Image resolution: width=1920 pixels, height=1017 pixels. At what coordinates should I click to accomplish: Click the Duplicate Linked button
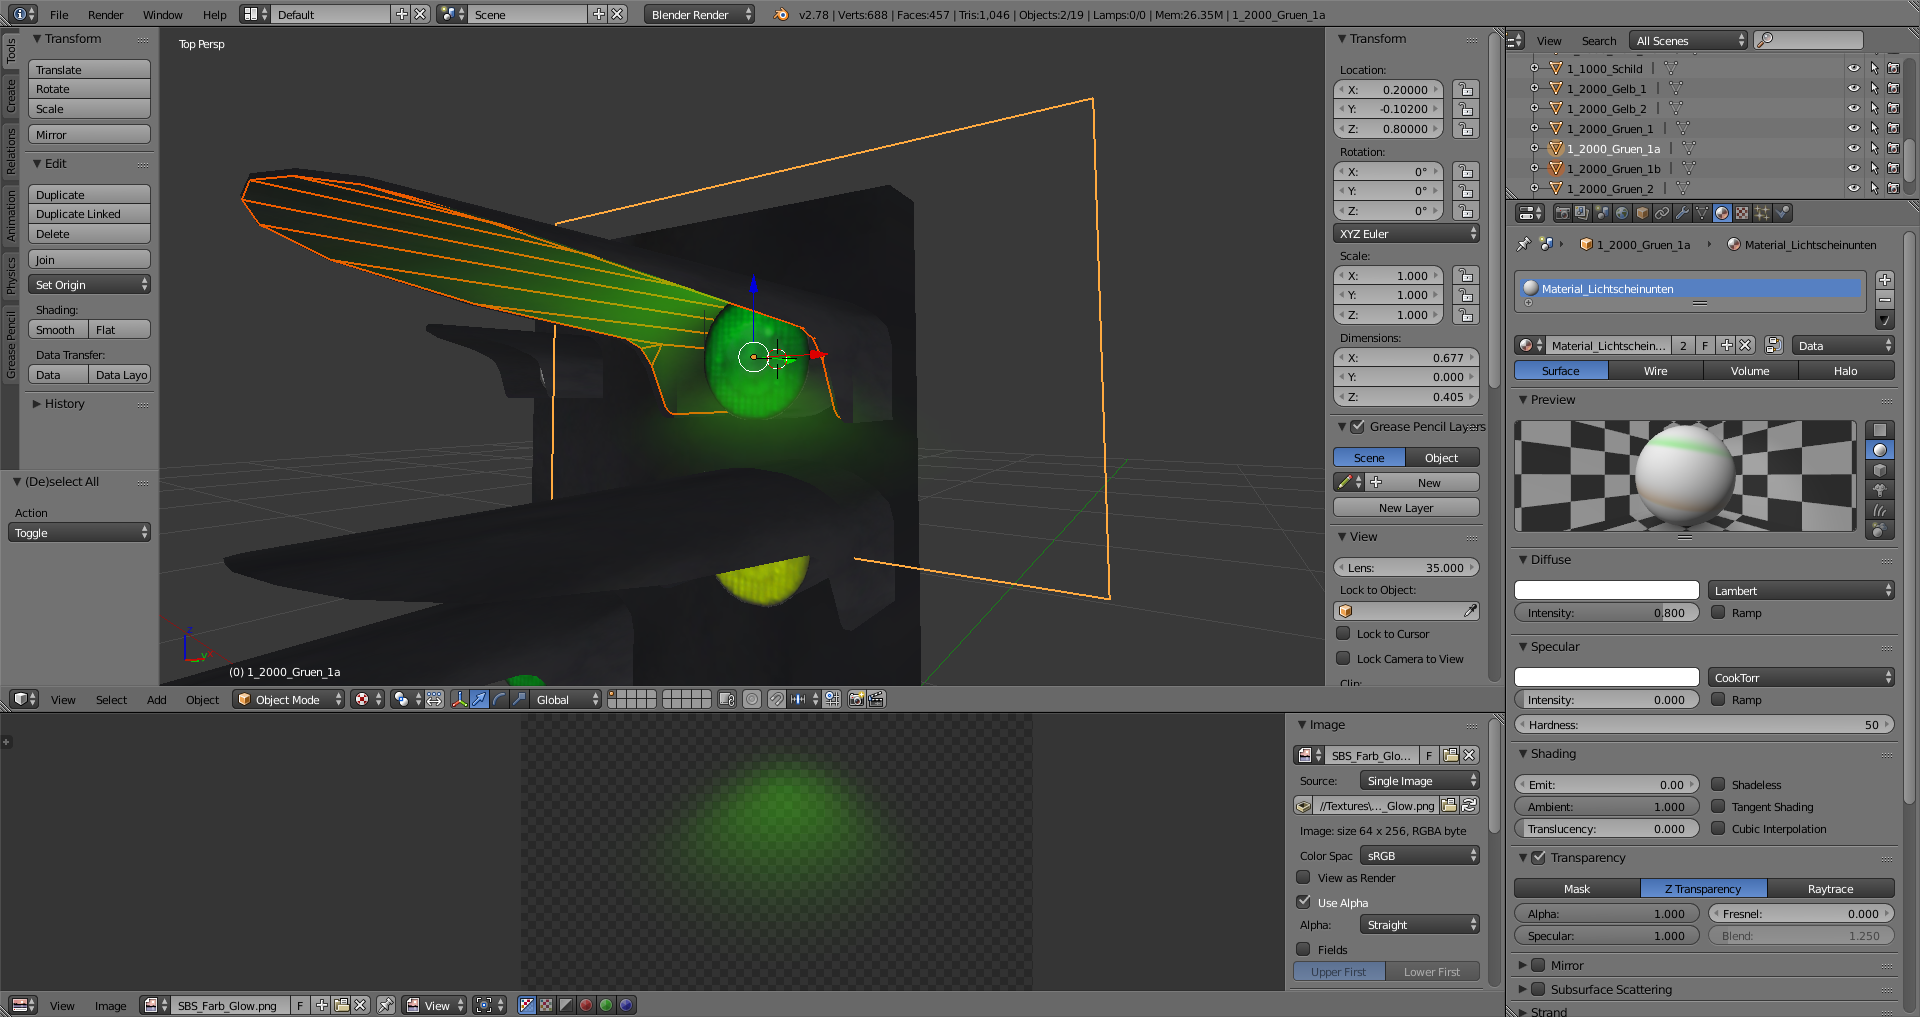click(x=89, y=214)
